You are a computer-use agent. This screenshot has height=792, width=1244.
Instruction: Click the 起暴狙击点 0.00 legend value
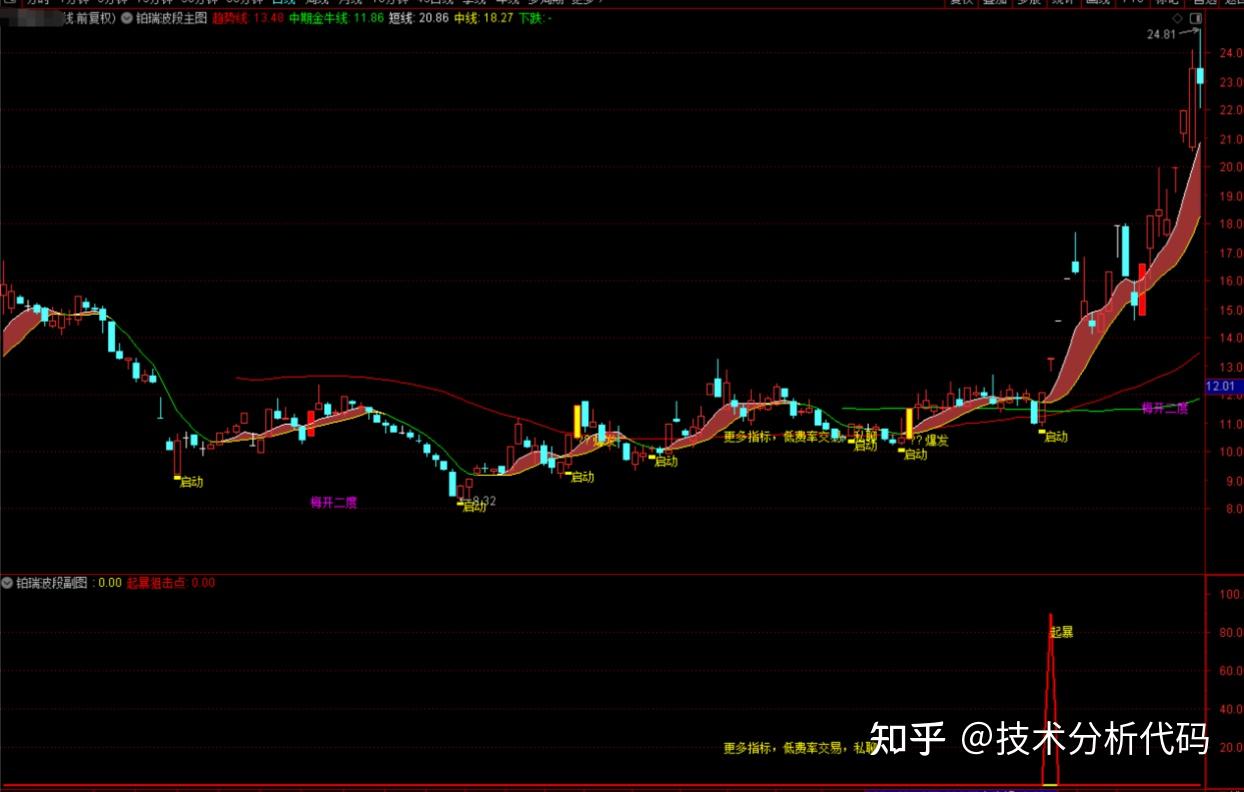171,582
